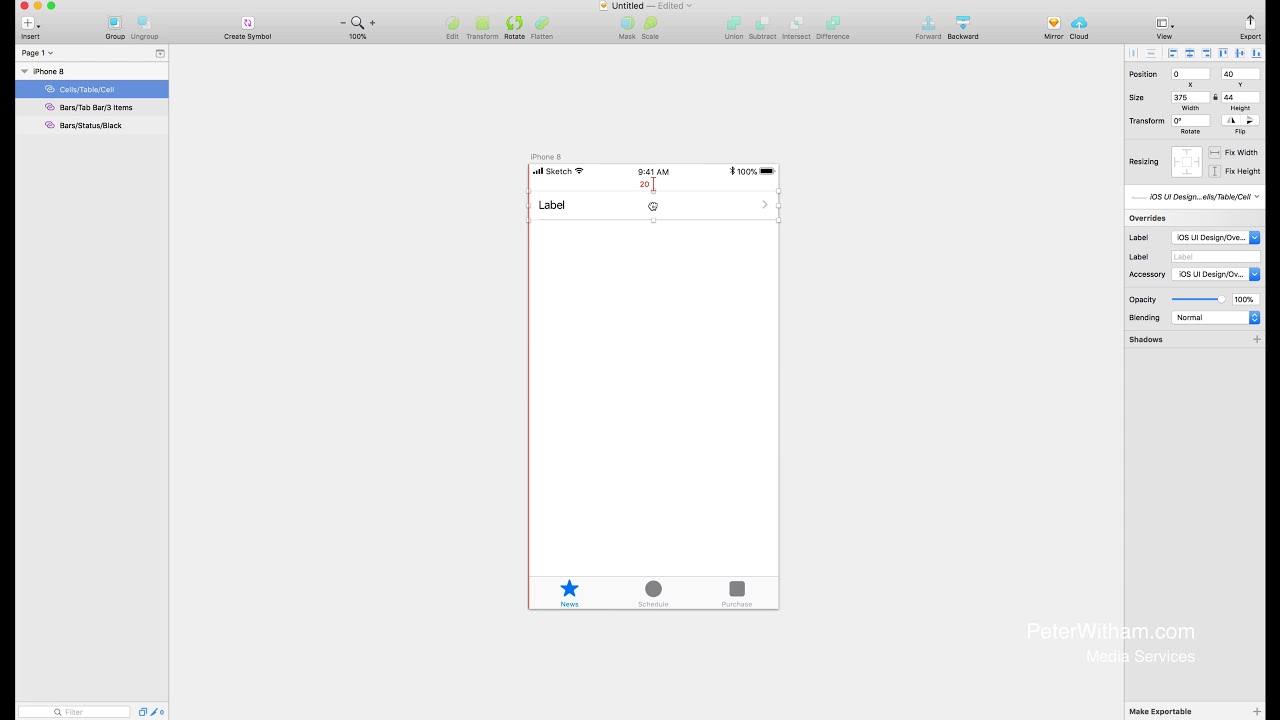This screenshot has height=720, width=1280.
Task: Click the Union boolean icon
Action: coord(734,23)
